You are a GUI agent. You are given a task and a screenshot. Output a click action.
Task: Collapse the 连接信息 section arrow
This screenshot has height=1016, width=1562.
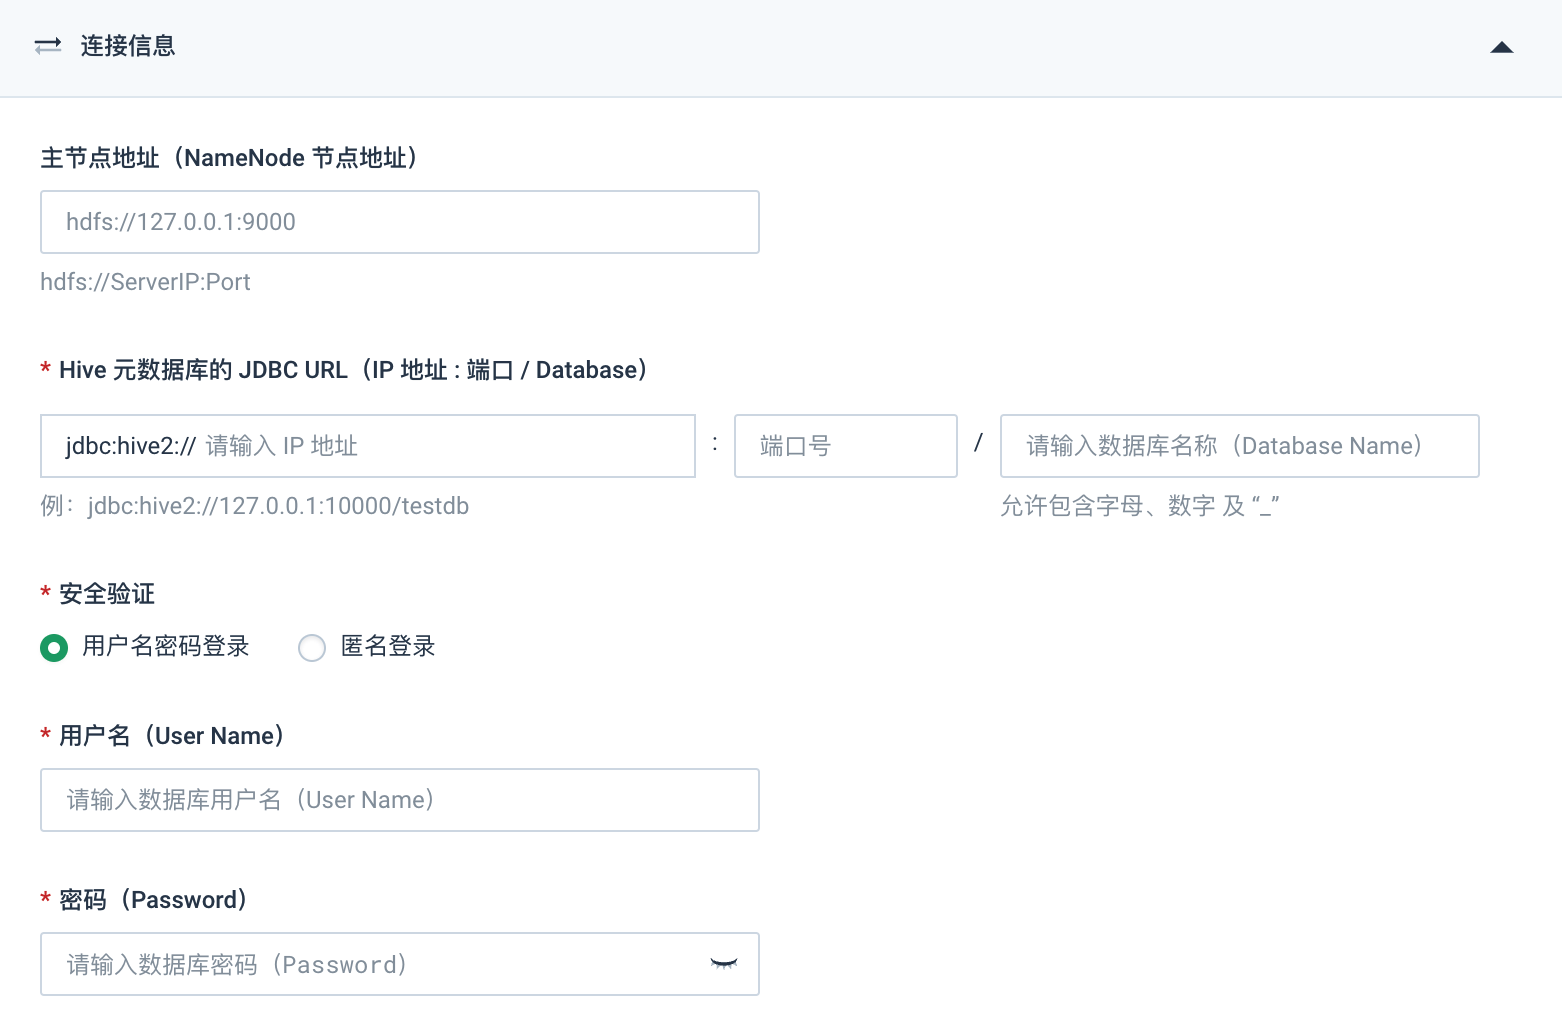1501,47
